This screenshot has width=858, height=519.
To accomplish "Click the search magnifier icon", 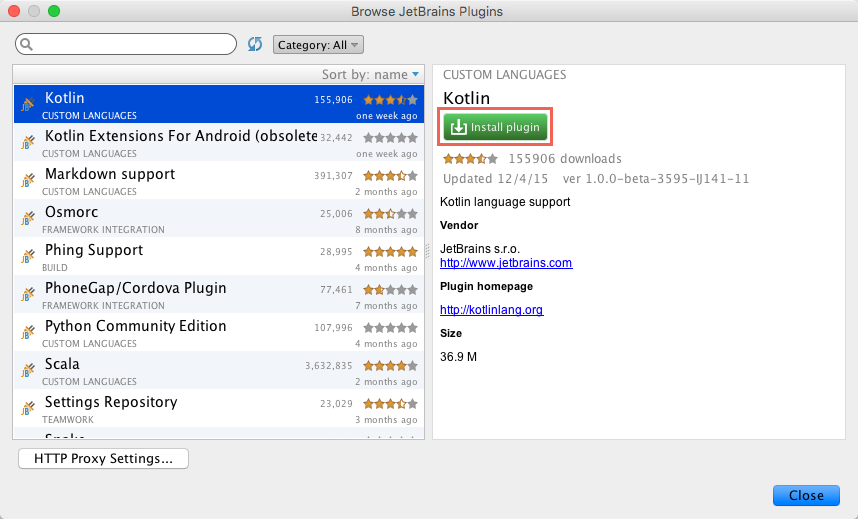I will [26, 44].
